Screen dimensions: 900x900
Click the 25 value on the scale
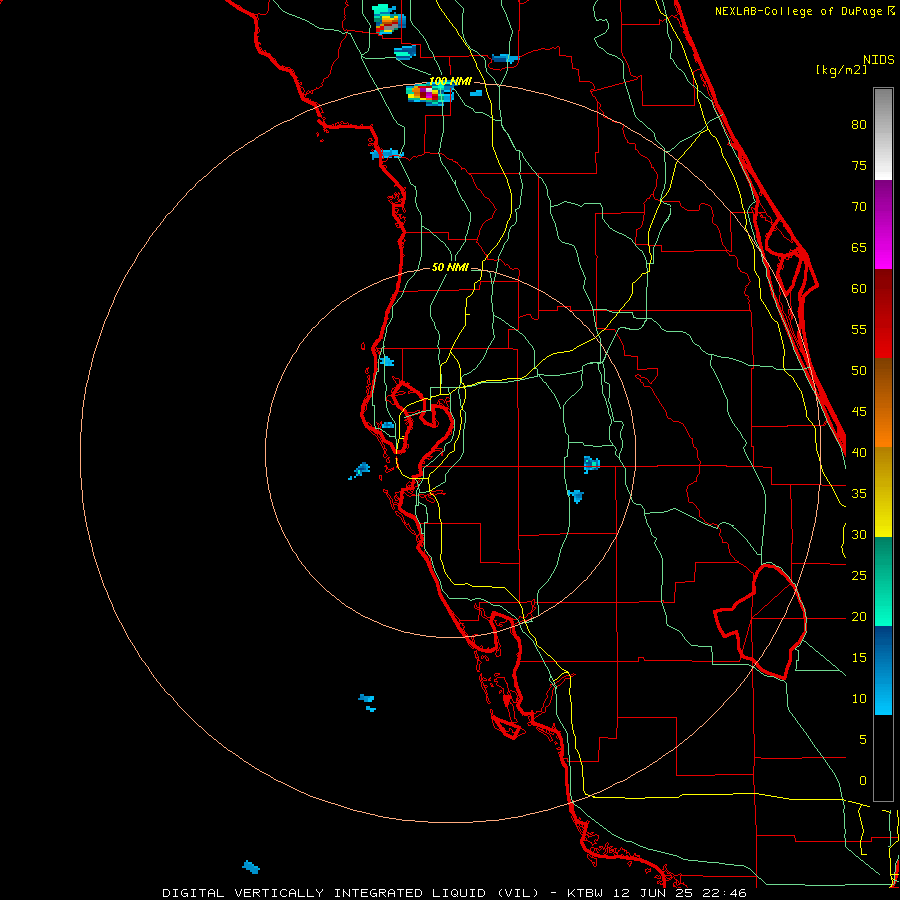pos(859,576)
